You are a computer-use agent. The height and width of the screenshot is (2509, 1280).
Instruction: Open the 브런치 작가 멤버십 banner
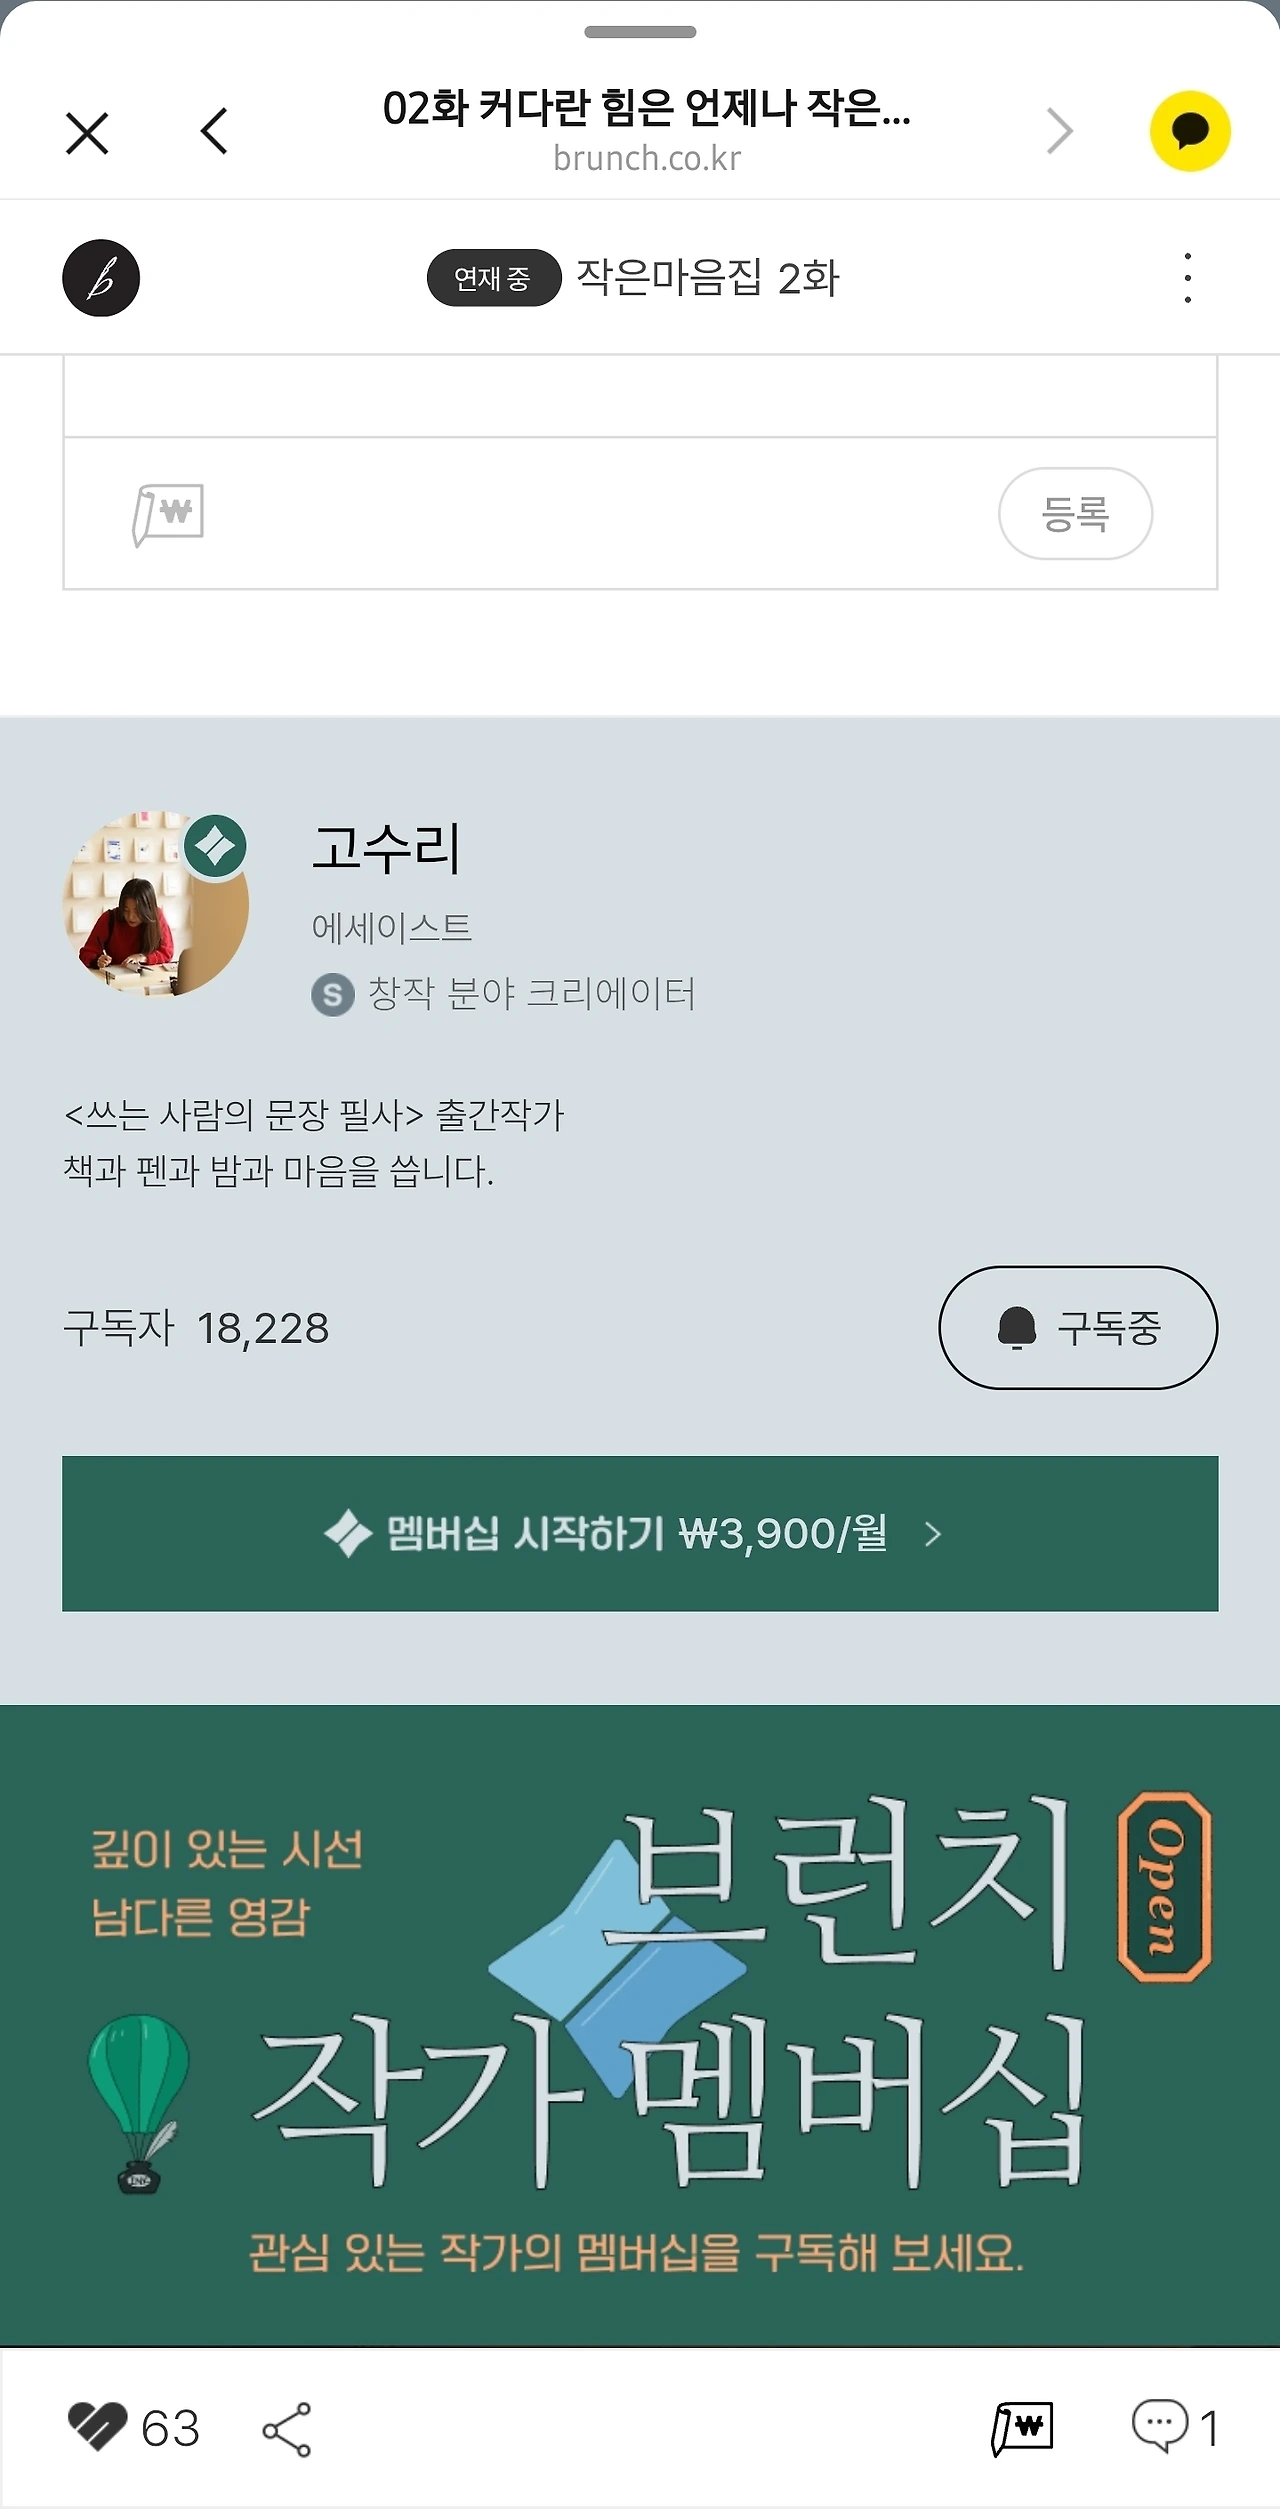point(640,2025)
